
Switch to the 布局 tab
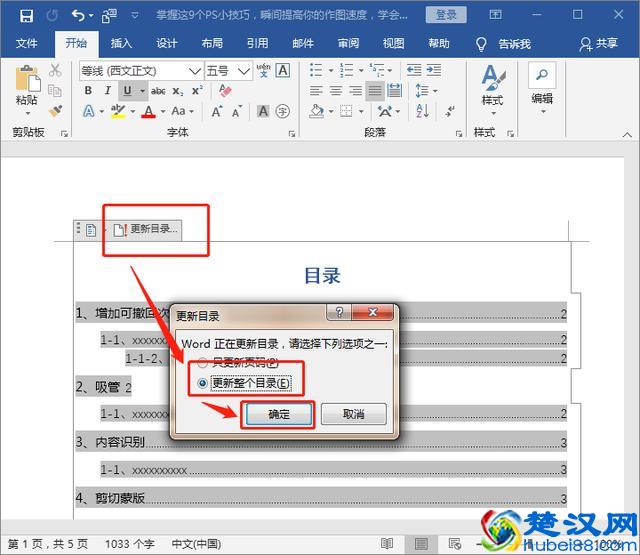[212, 43]
